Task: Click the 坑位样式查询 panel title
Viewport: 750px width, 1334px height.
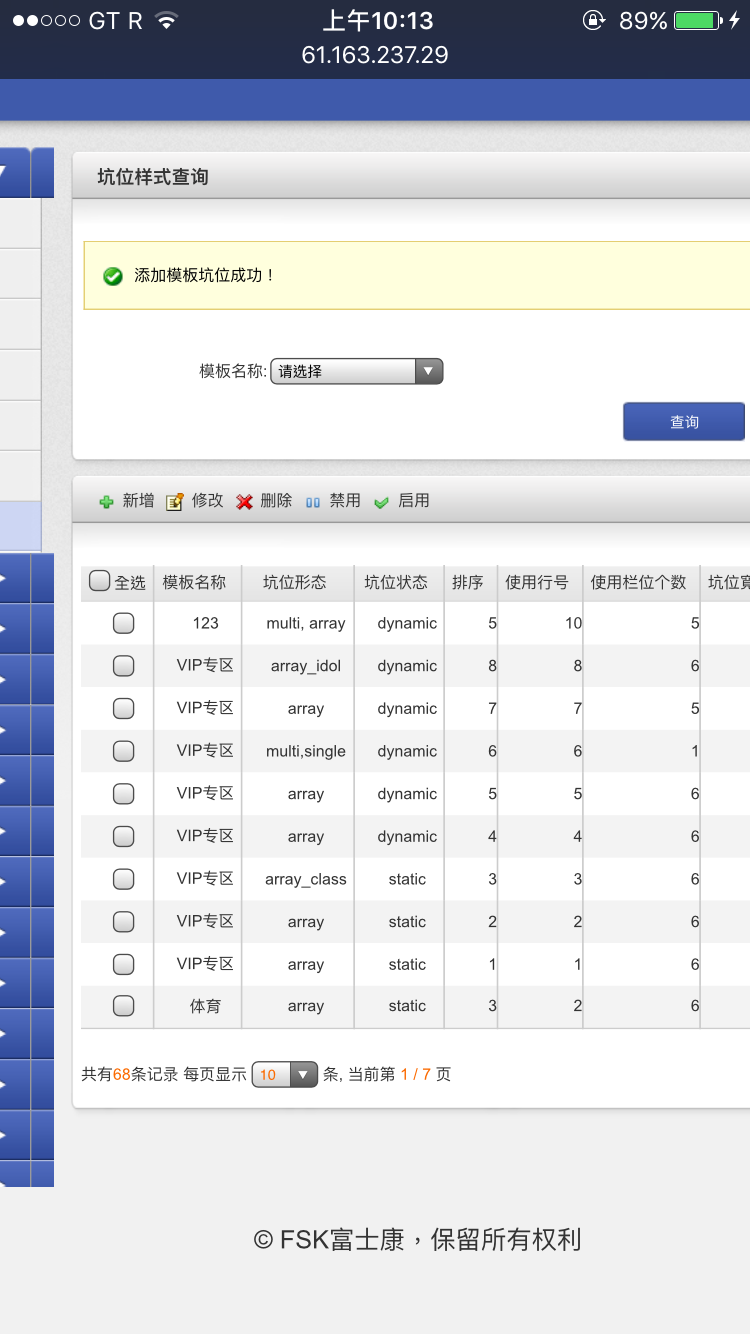Action: click(153, 177)
